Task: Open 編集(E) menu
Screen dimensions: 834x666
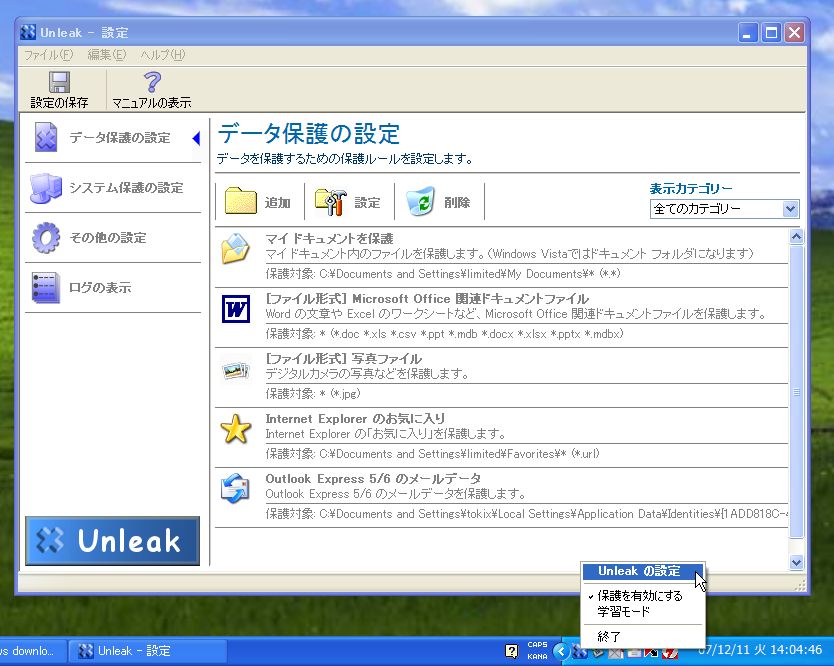Action: (x=106, y=55)
